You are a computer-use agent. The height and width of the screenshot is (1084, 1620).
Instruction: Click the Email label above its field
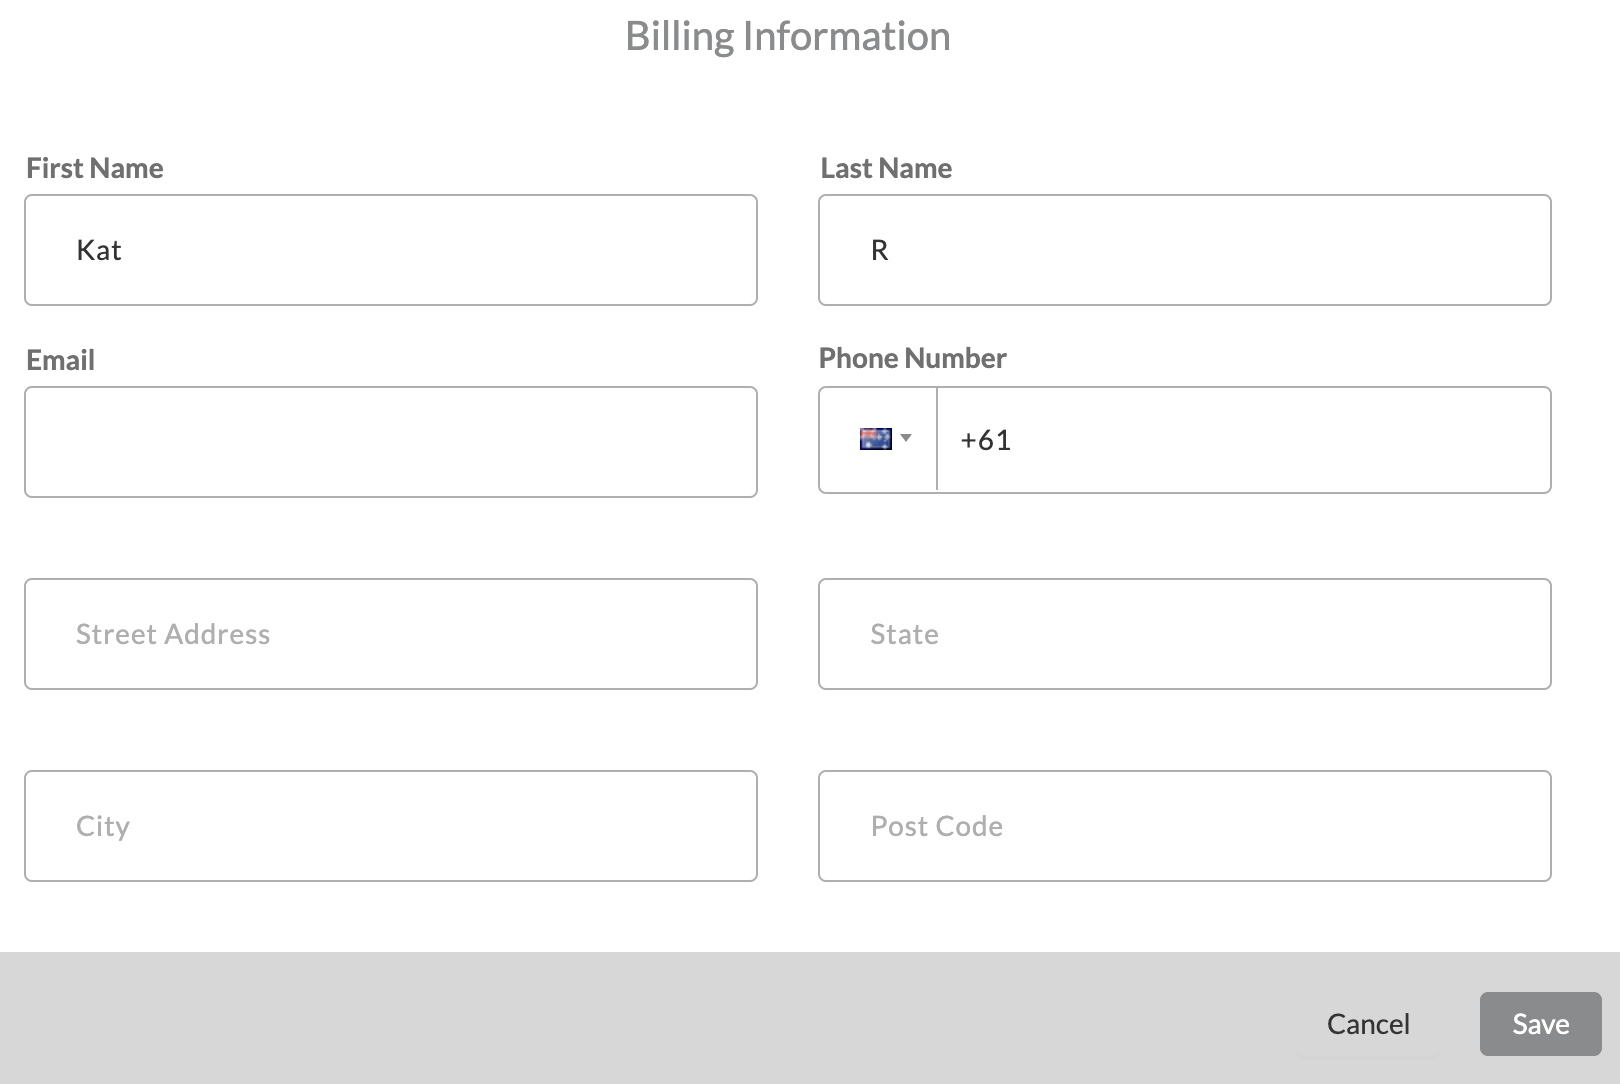pyautogui.click(x=60, y=360)
